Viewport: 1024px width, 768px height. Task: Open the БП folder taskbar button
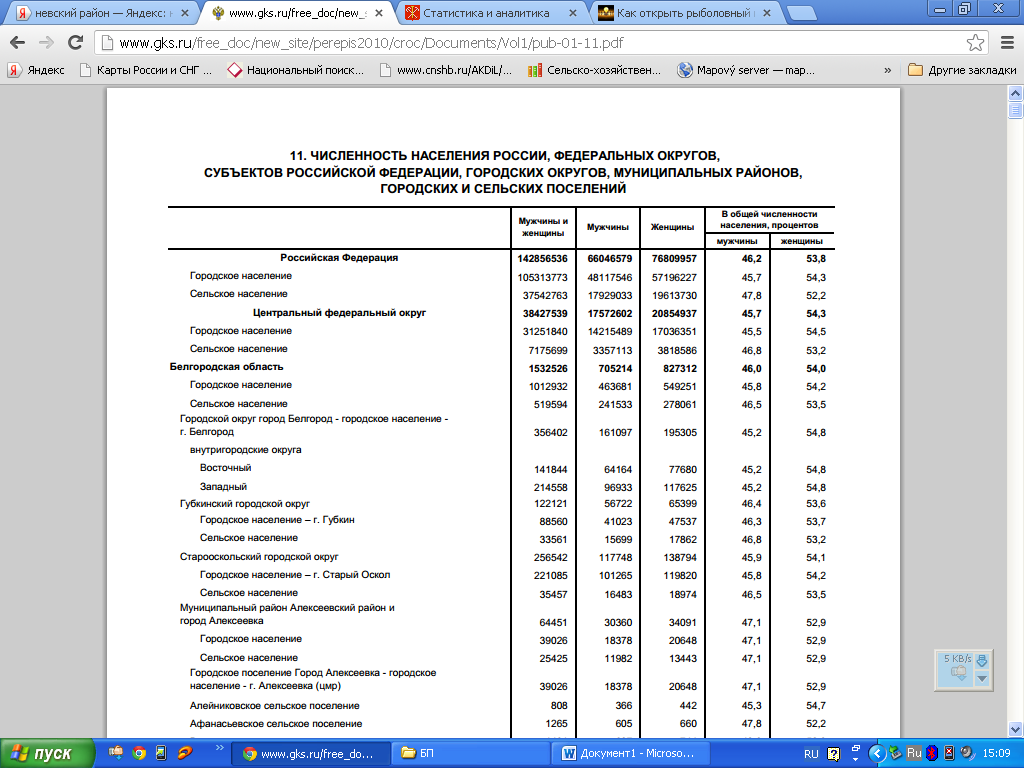click(473, 753)
